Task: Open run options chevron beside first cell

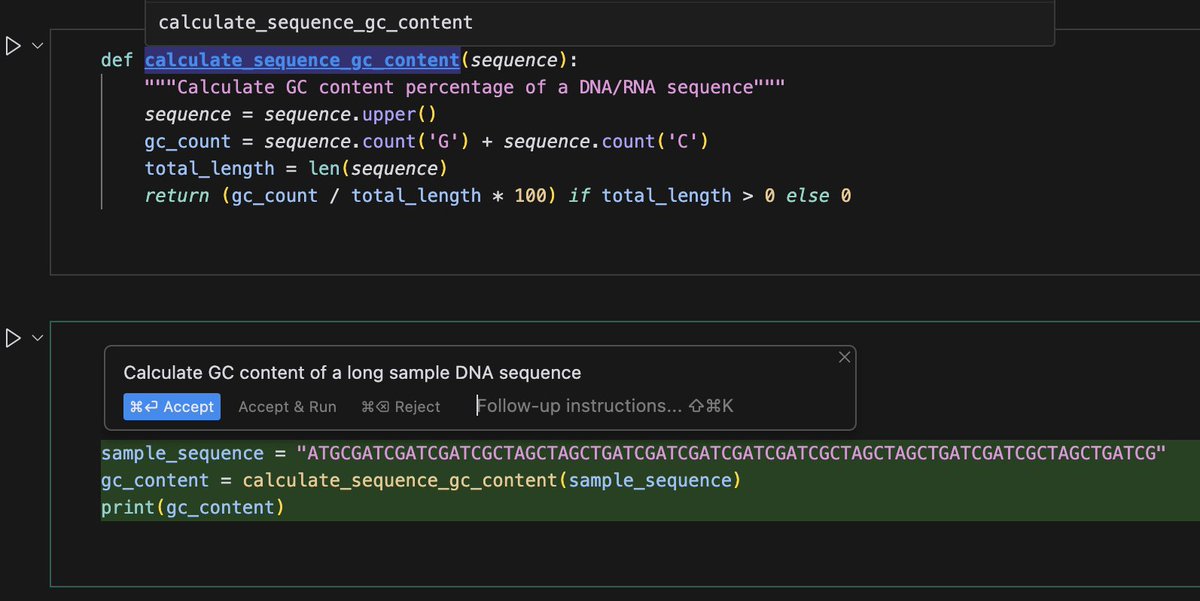Action: (38, 46)
